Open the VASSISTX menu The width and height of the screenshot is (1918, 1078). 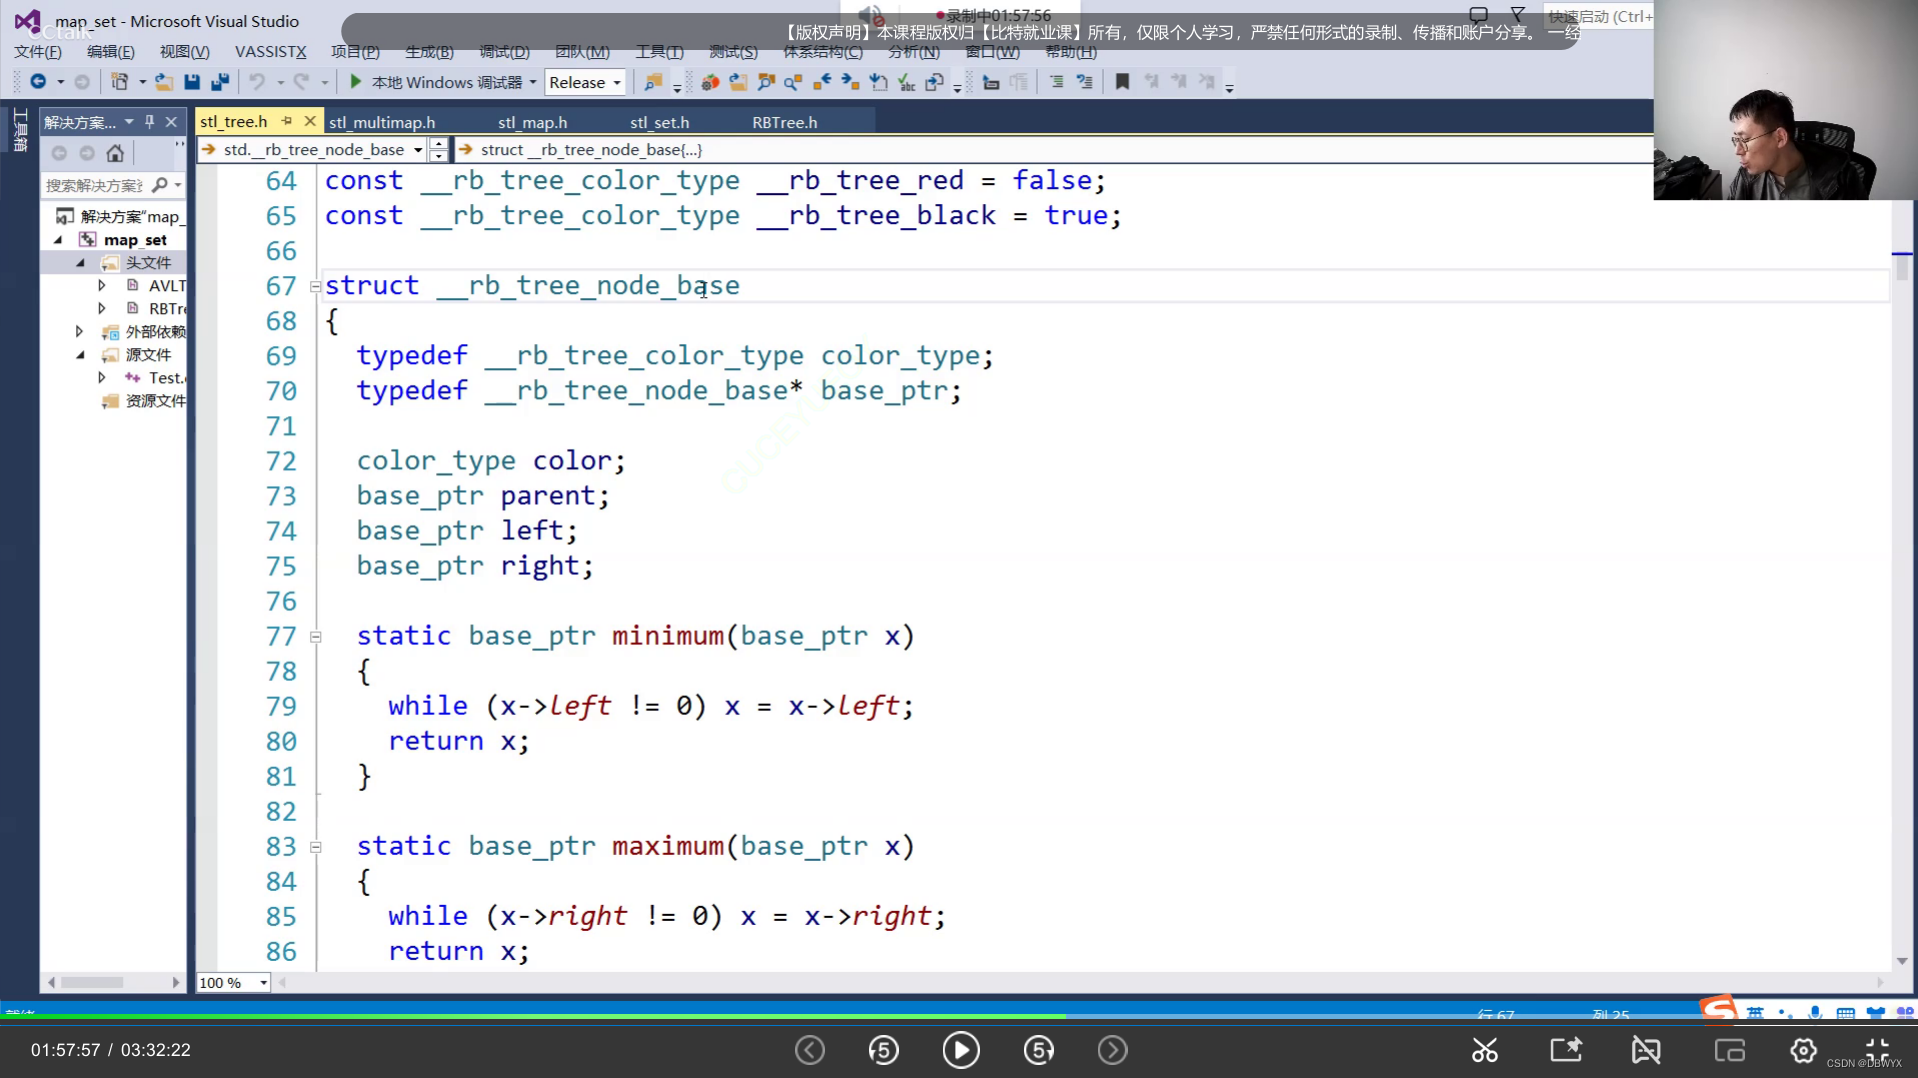pos(269,52)
